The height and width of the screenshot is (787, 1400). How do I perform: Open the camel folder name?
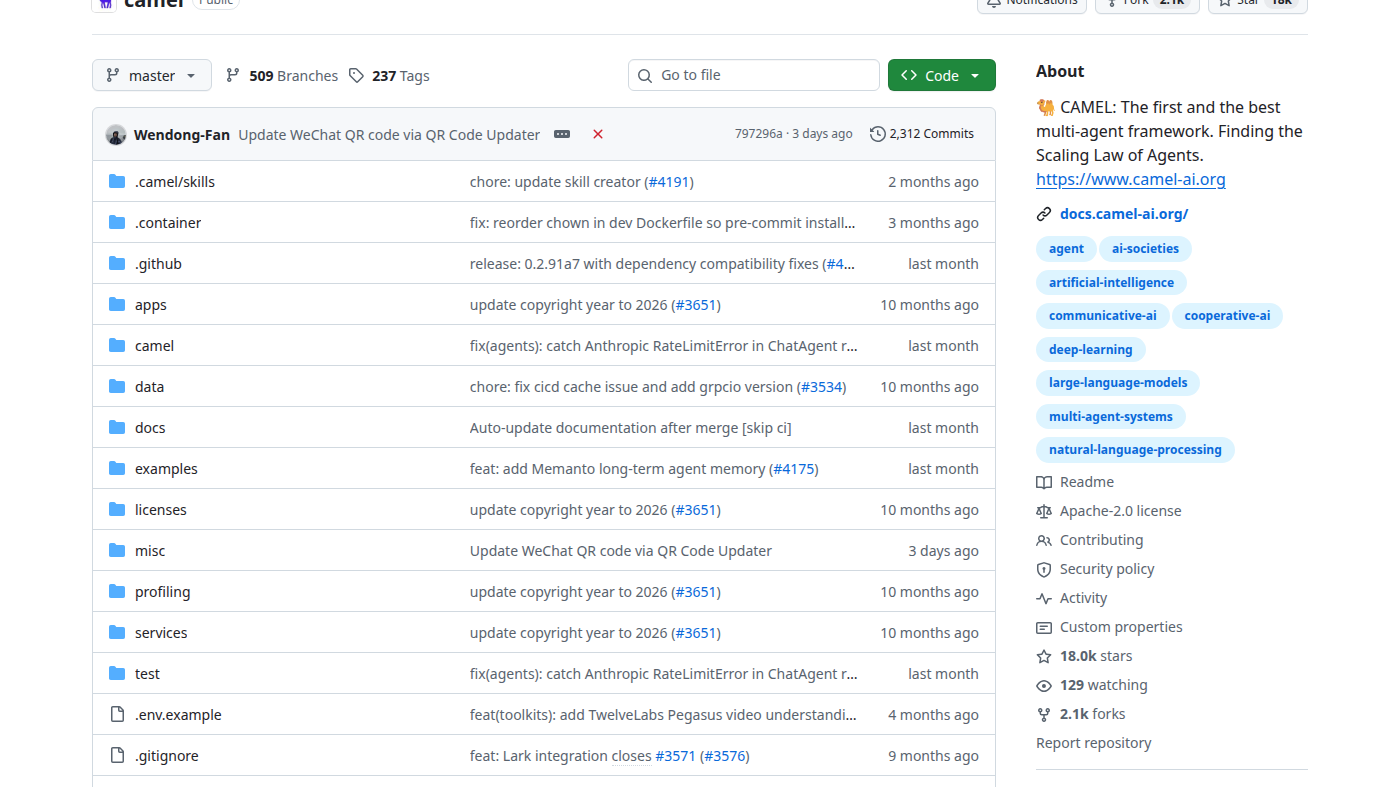pos(154,346)
